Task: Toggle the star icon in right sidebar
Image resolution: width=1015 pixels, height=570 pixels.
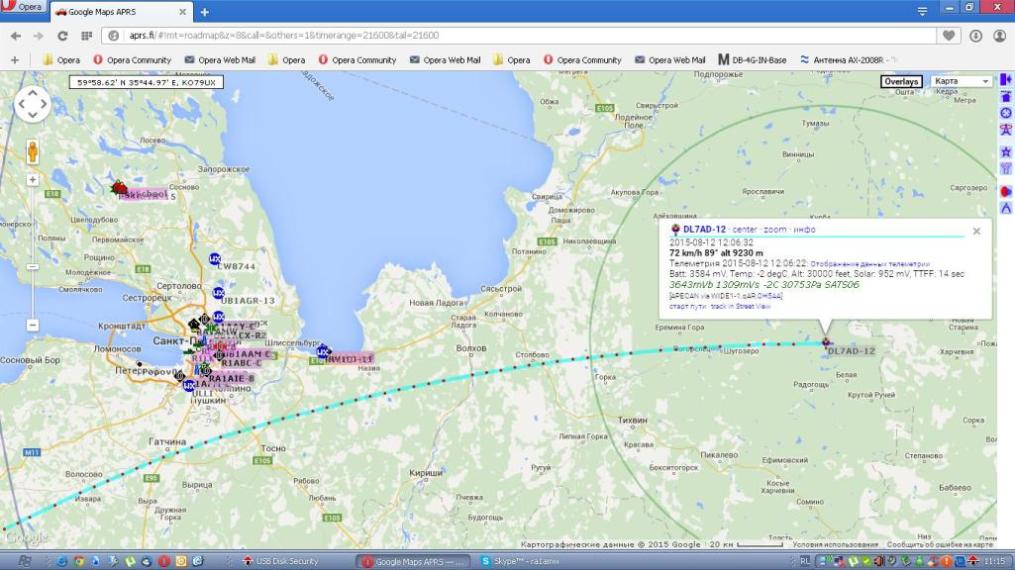Action: [1005, 151]
